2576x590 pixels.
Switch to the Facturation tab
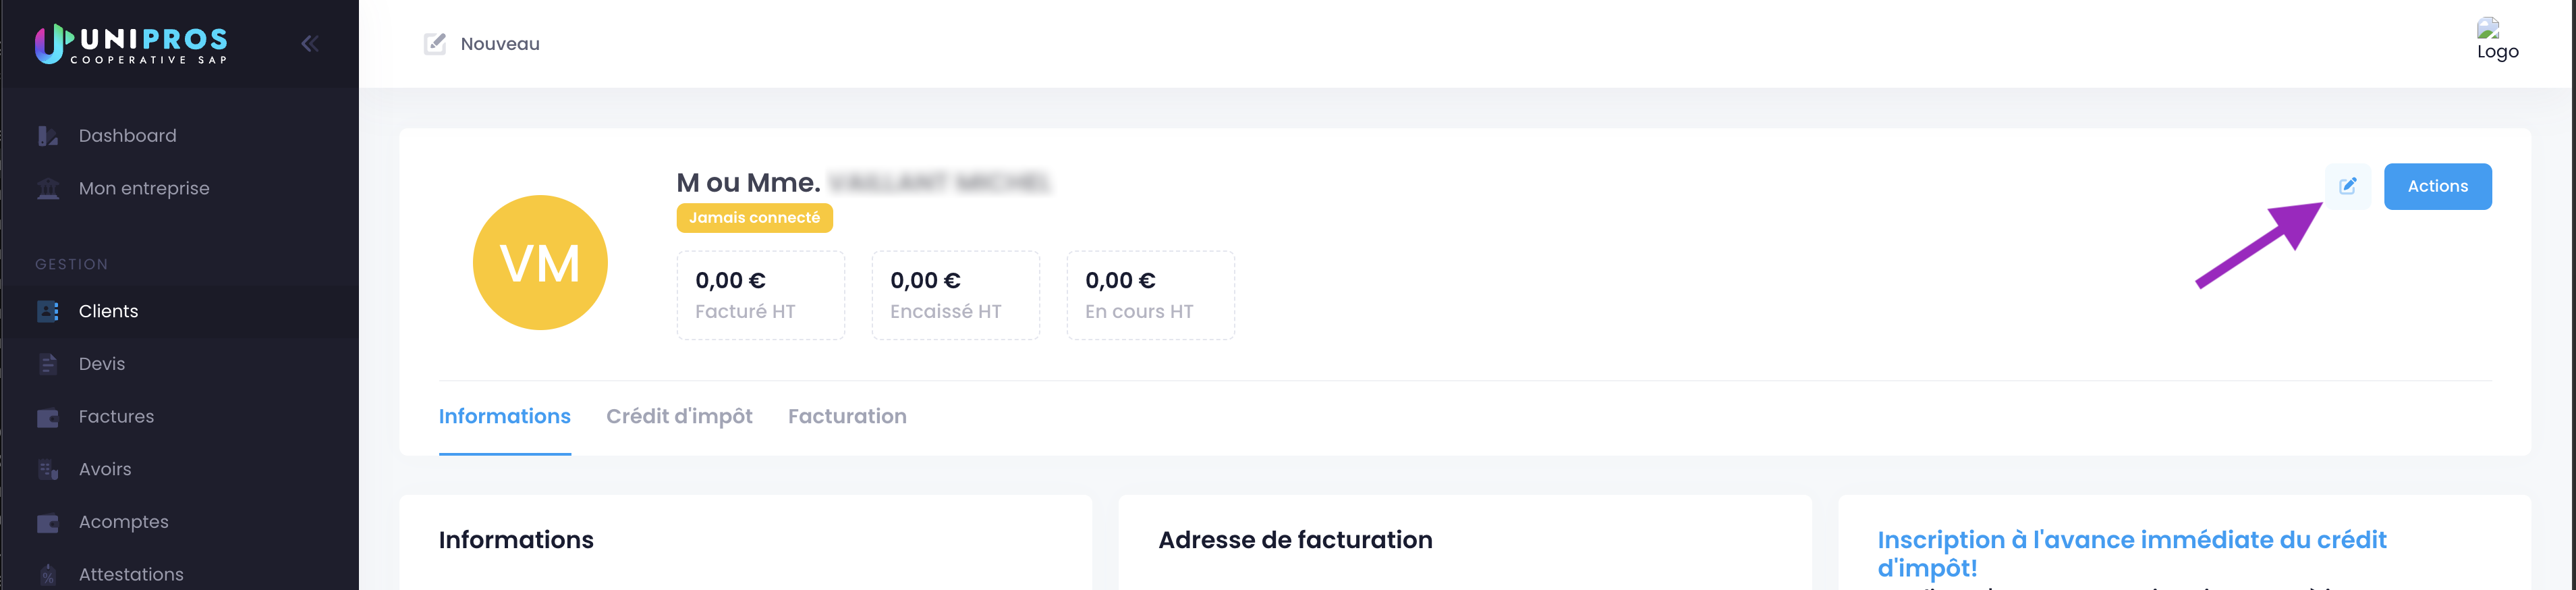847,417
